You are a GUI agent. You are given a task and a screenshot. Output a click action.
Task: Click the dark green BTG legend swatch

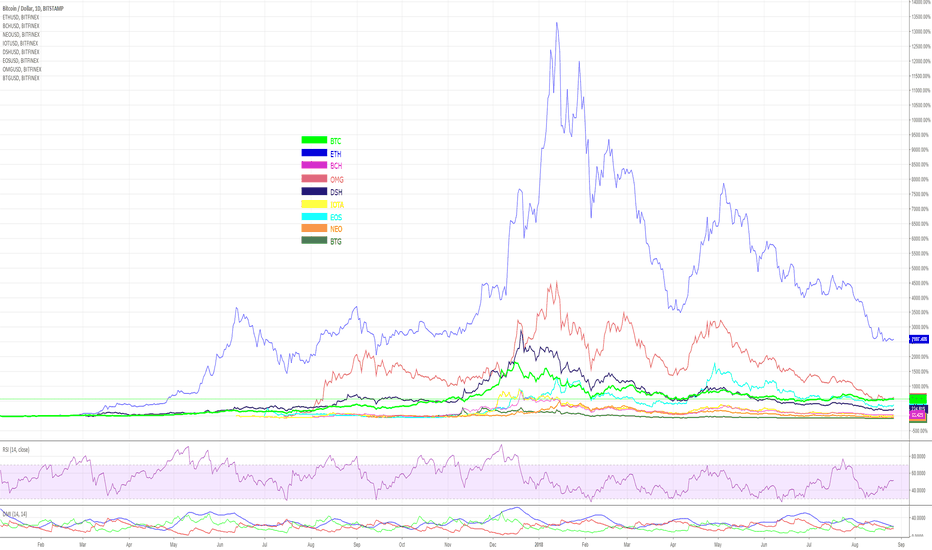[x=314, y=240]
